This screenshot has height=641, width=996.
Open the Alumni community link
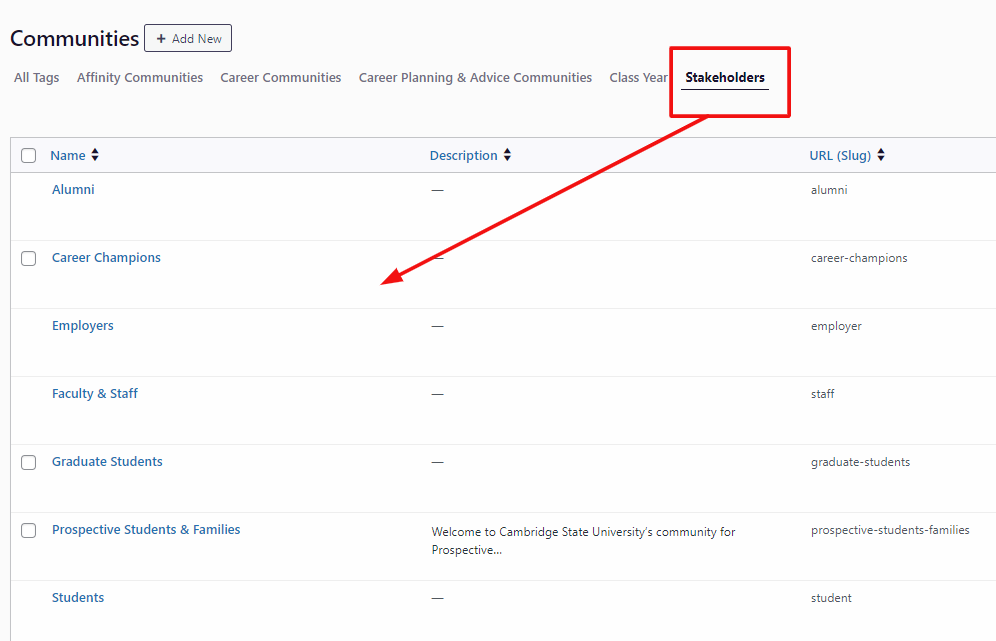tap(73, 189)
